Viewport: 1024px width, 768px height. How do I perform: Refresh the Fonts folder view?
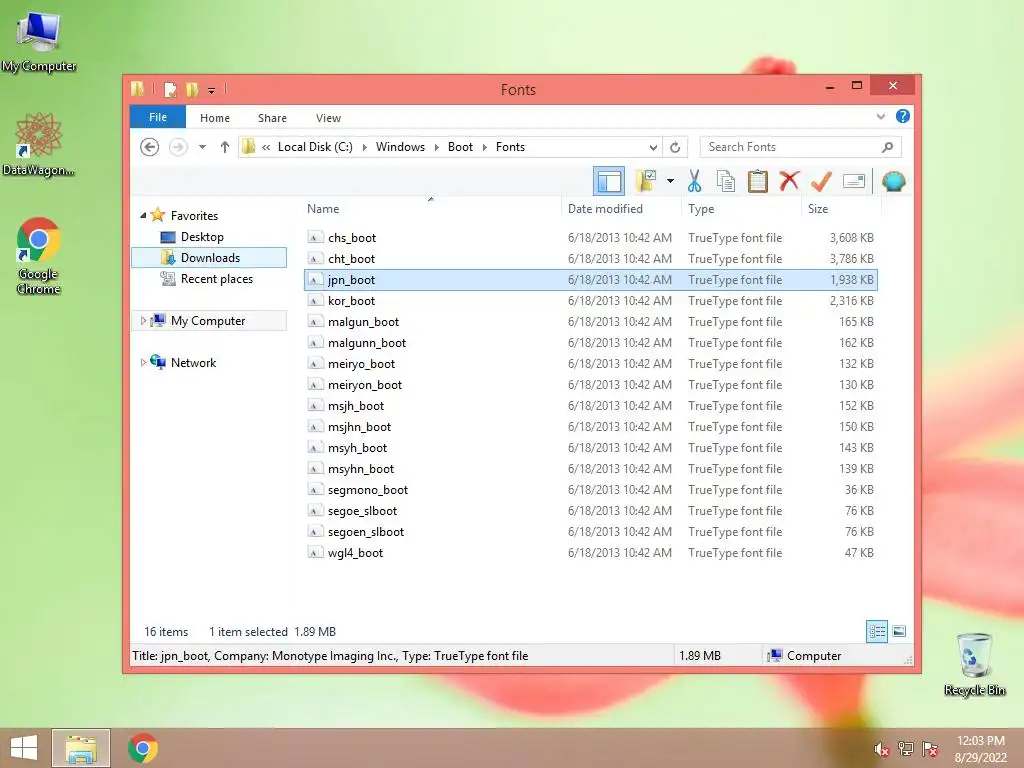[x=675, y=147]
